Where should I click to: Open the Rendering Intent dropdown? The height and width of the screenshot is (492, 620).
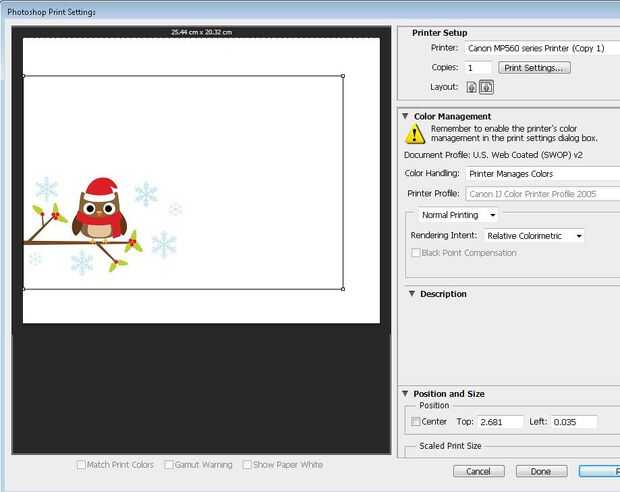[535, 236]
